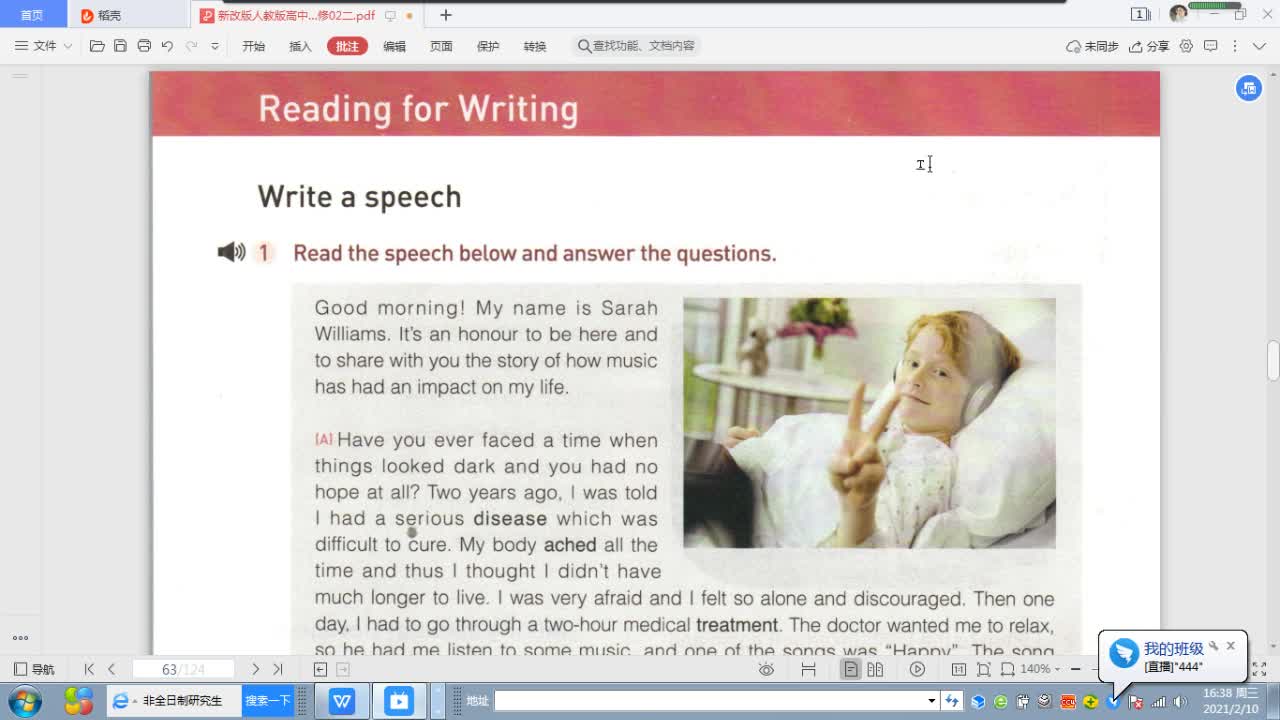Click the 搜索一下 search button in taskbar
Image resolution: width=1280 pixels, height=720 pixels.
coord(268,701)
